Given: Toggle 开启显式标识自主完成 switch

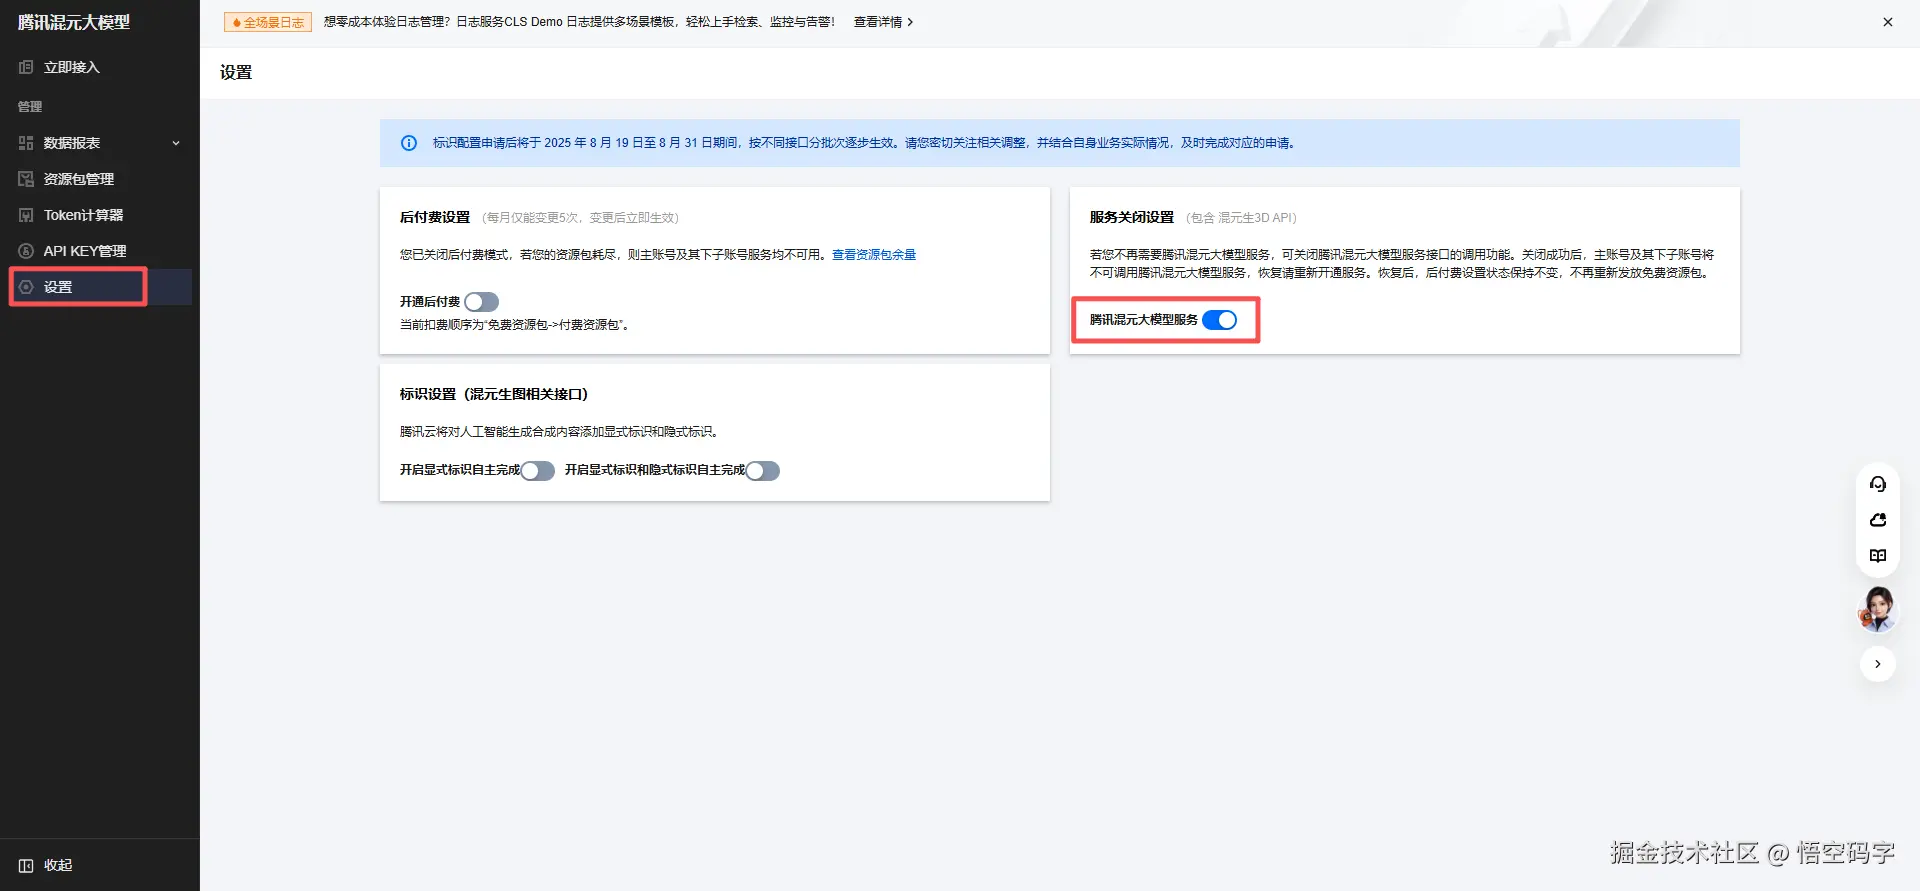Looking at the screenshot, I should pyautogui.click(x=538, y=471).
